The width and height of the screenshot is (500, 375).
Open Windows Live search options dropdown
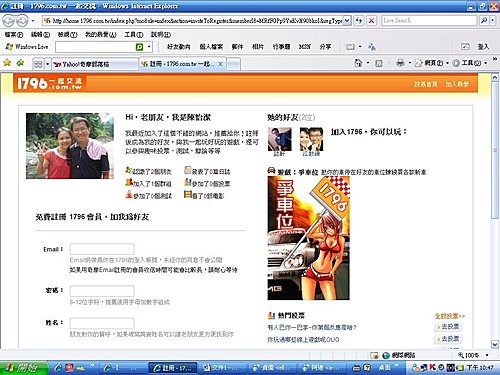coord(149,47)
